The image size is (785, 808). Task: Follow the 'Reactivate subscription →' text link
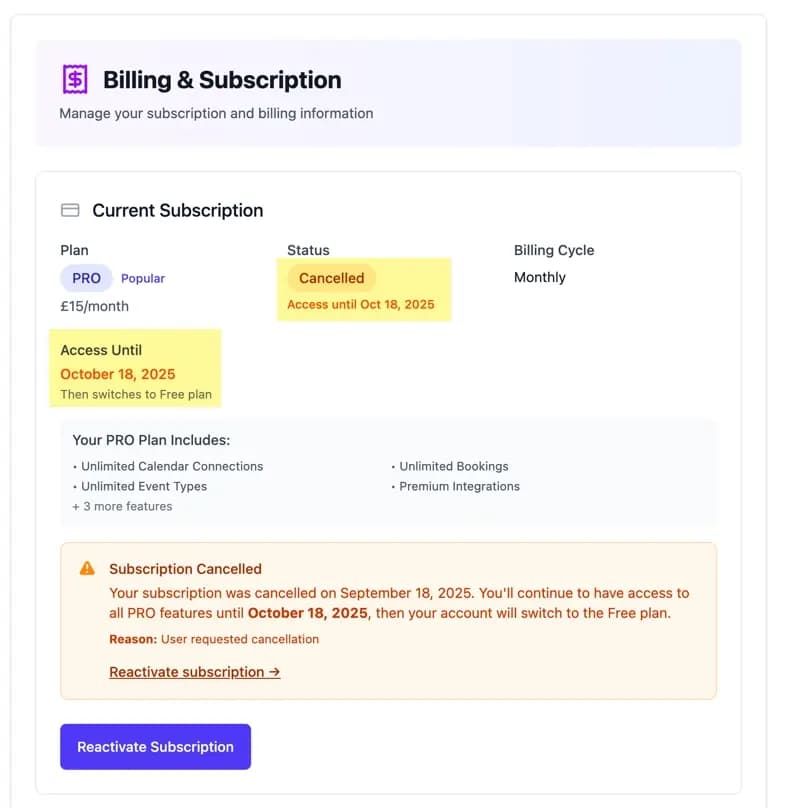pos(194,672)
